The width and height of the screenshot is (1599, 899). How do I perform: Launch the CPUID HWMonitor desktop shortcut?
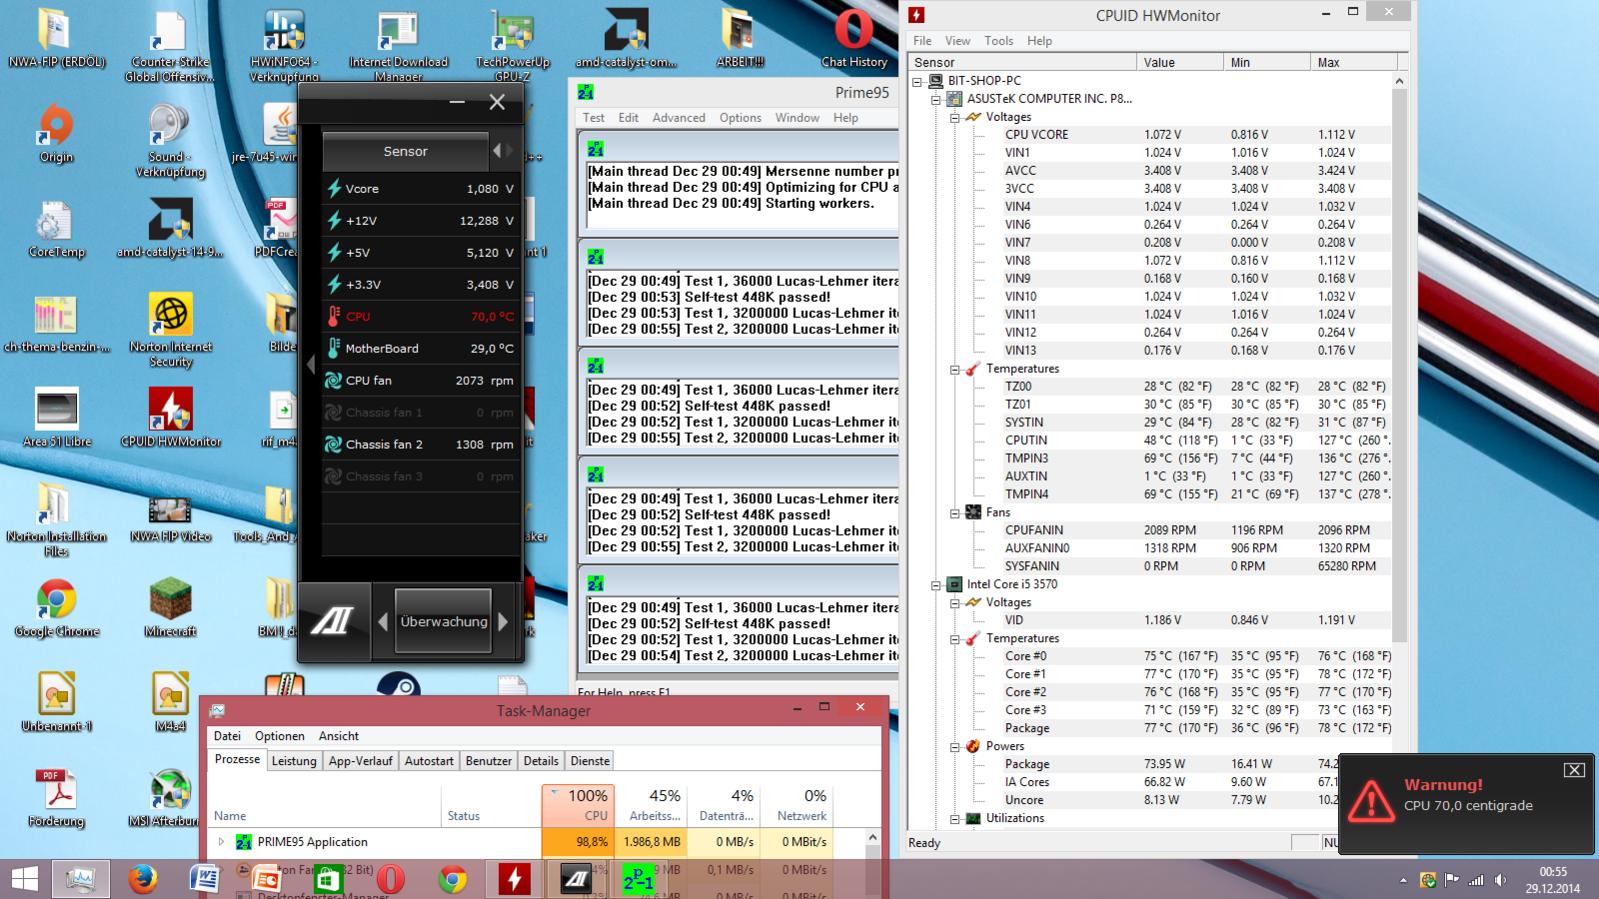coord(170,419)
